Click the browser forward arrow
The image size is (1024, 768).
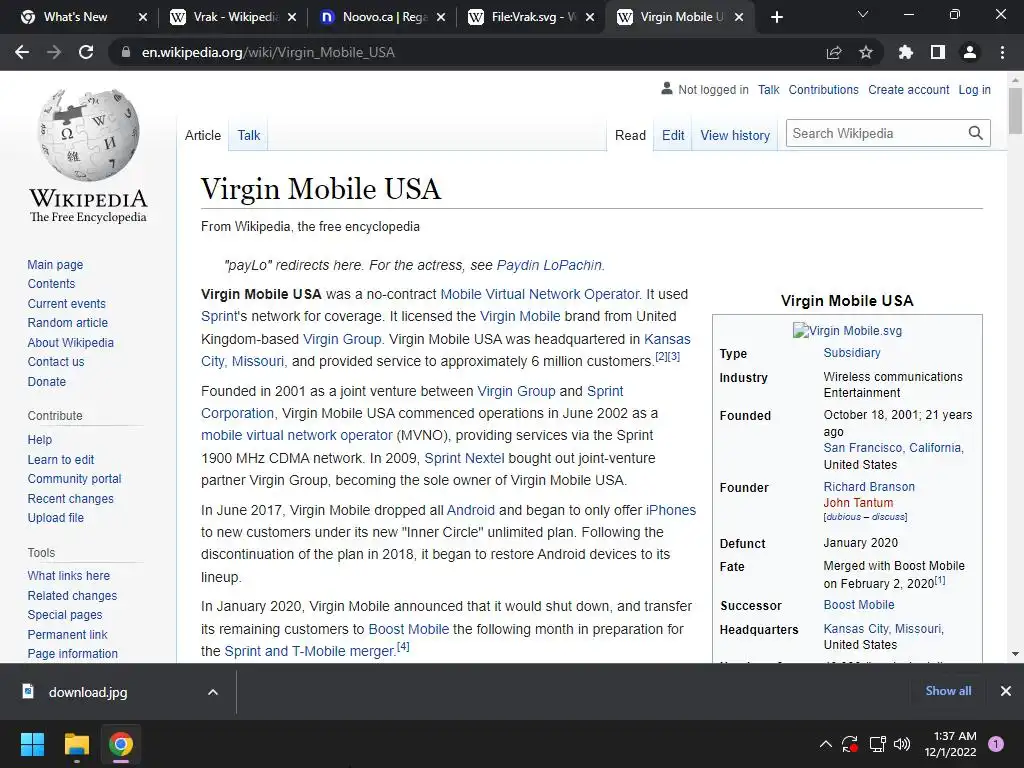point(54,52)
